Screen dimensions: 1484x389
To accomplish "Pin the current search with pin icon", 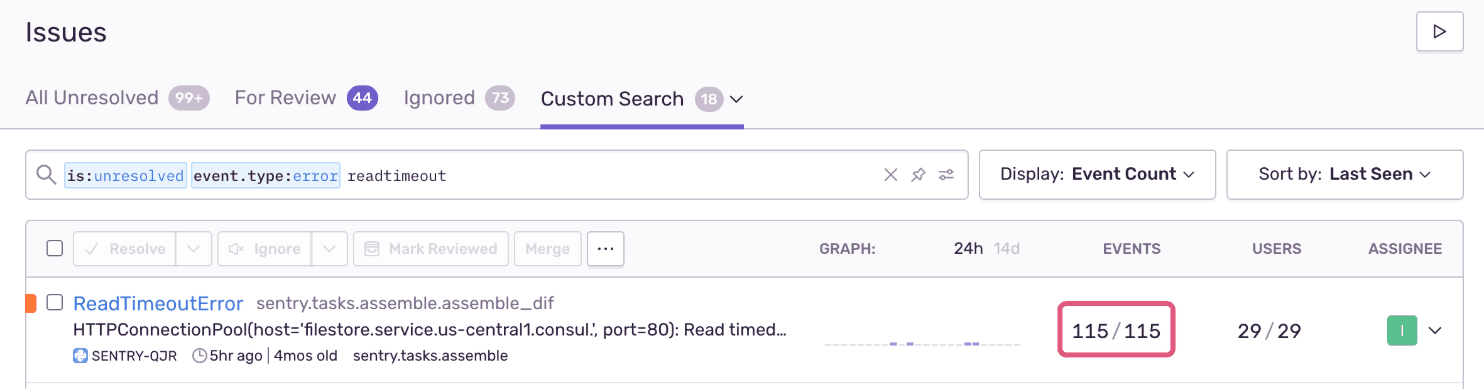I will click(x=918, y=175).
